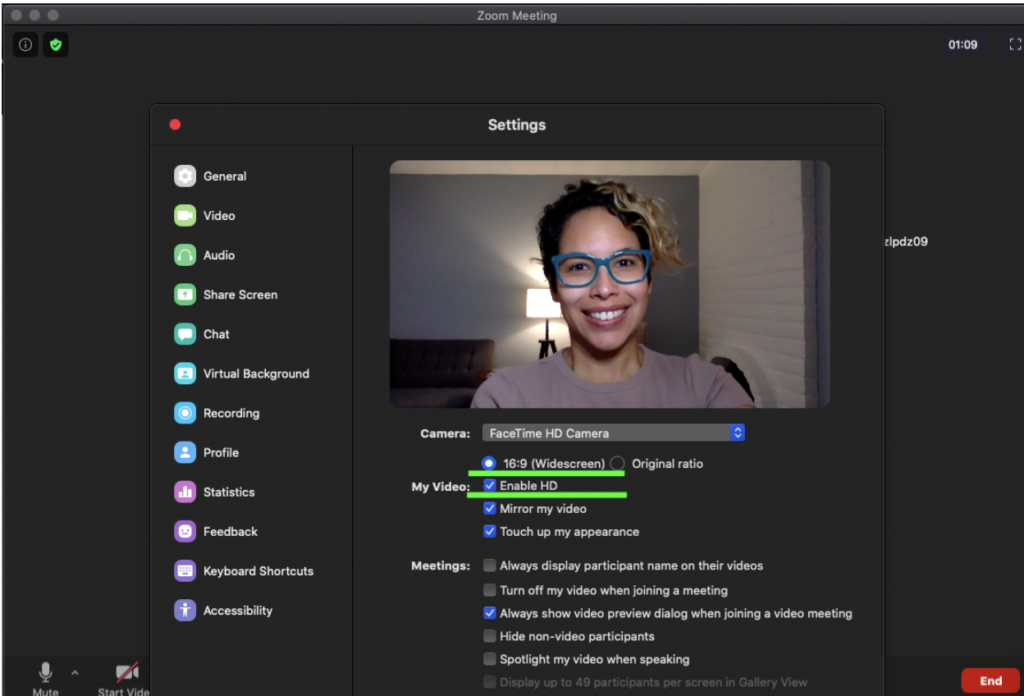
Task: Click the Video camera sidebar icon
Action: point(185,215)
